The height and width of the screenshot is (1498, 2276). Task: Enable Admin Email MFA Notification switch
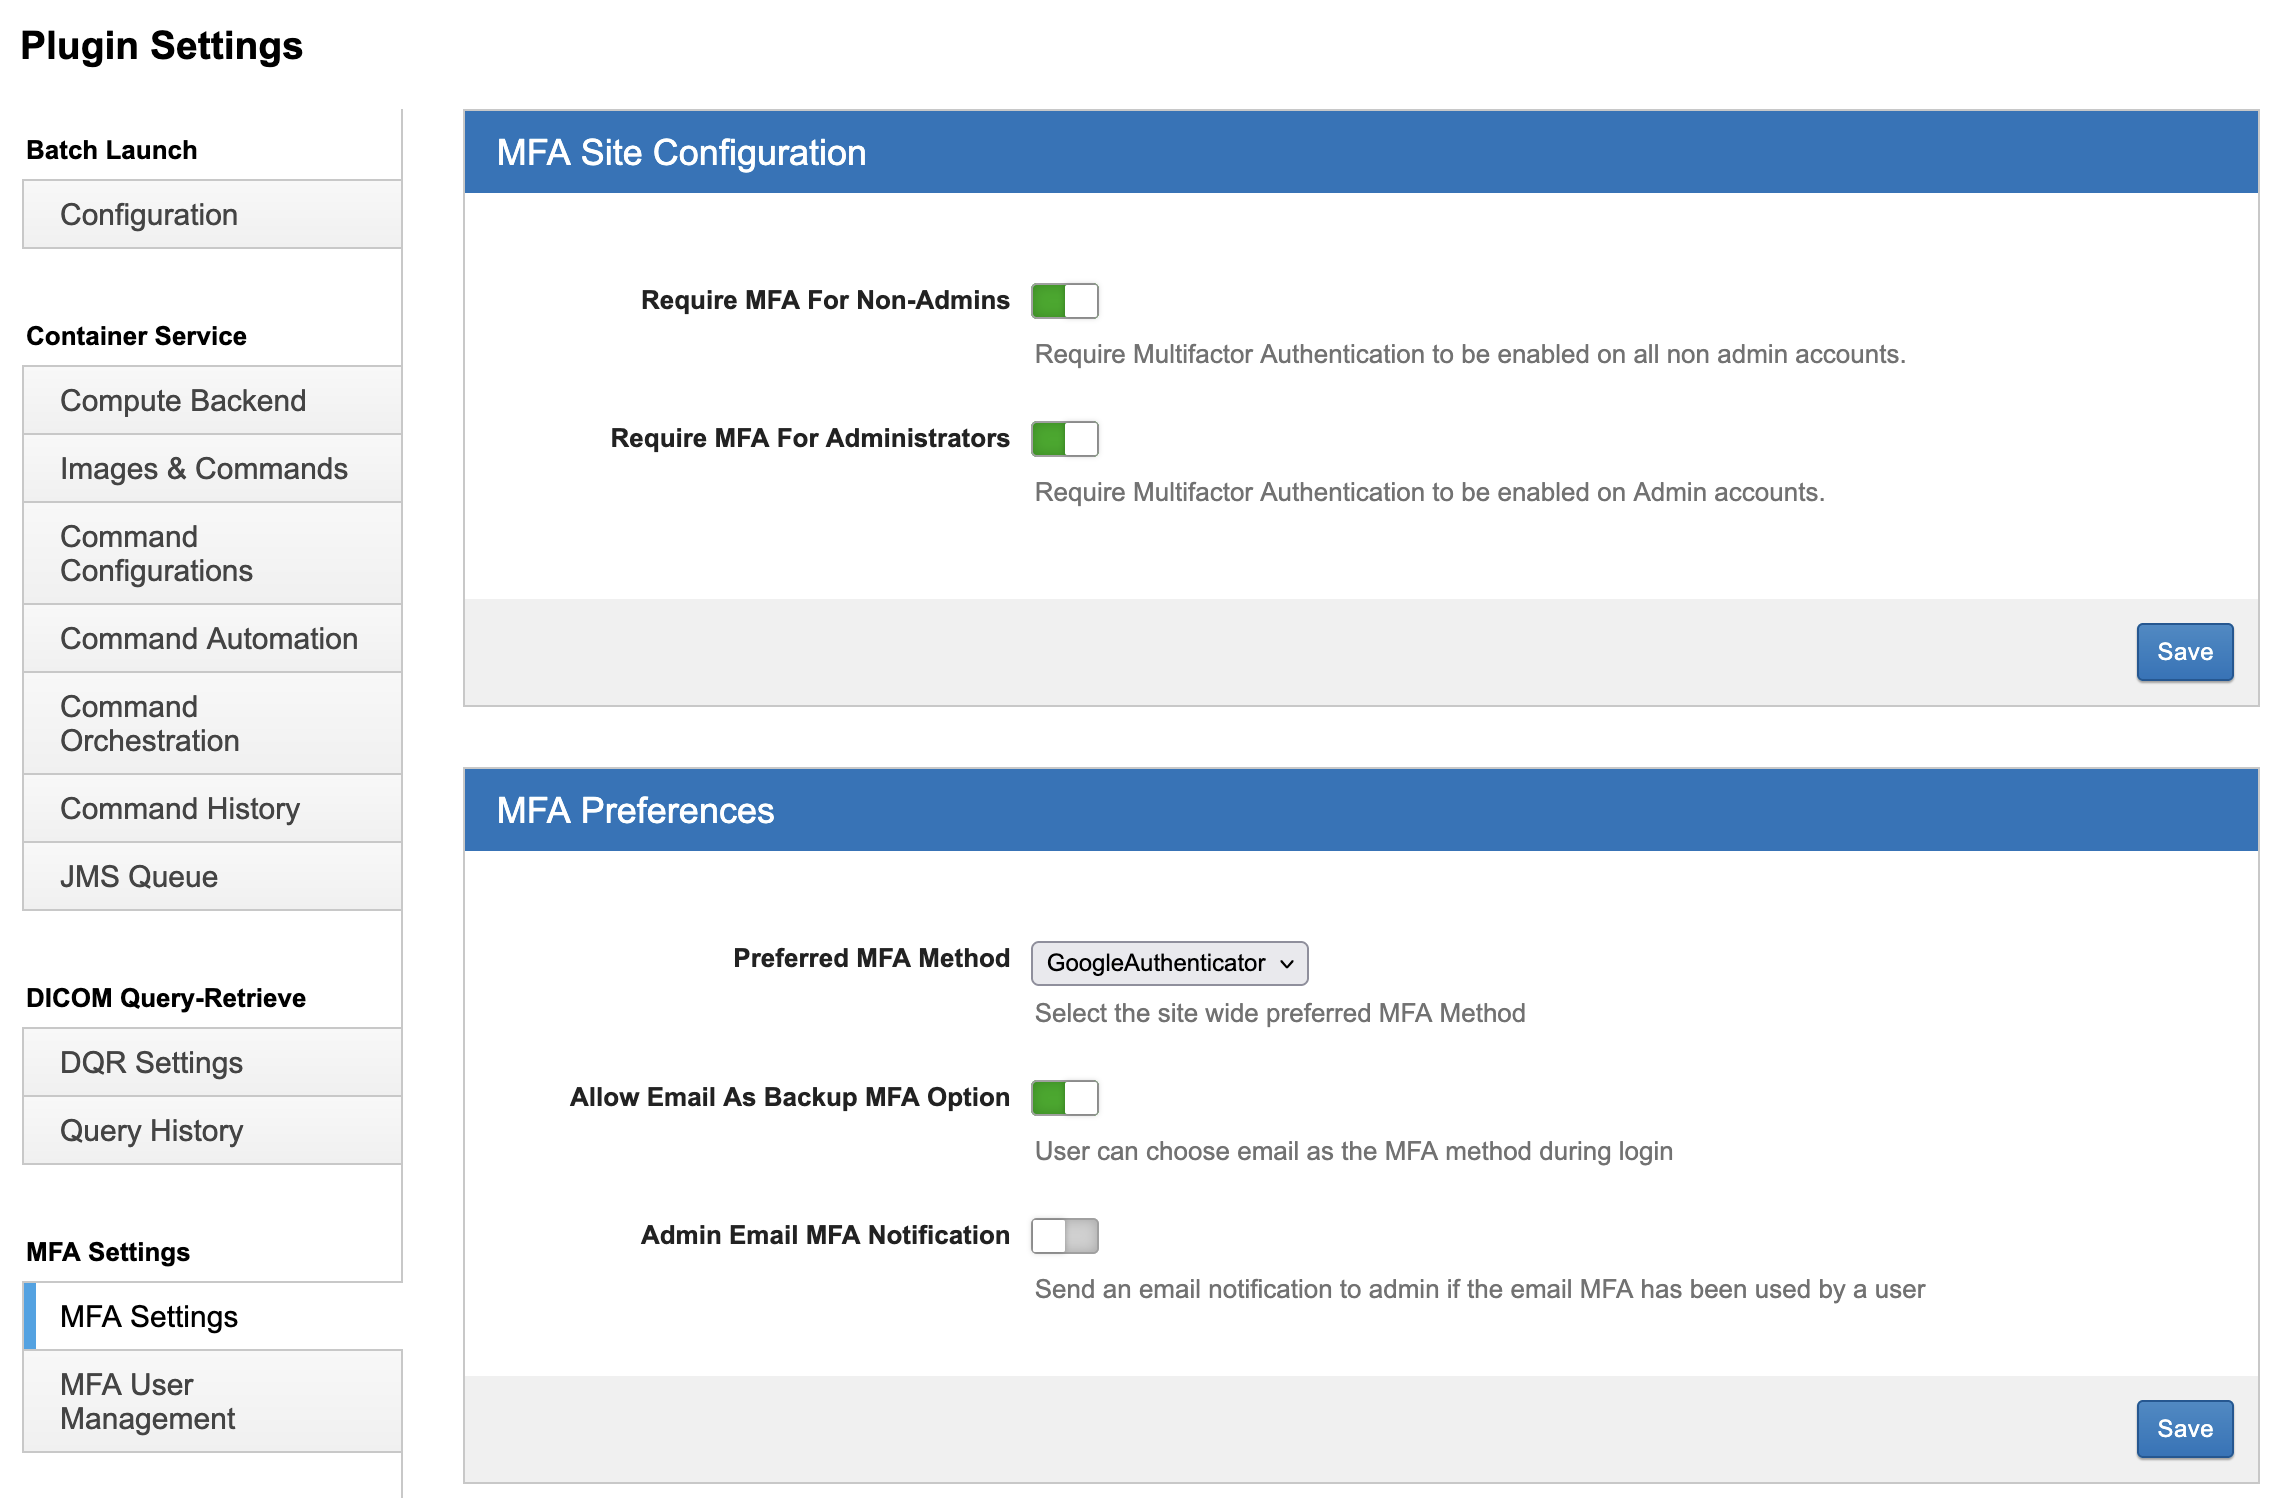click(1064, 1236)
